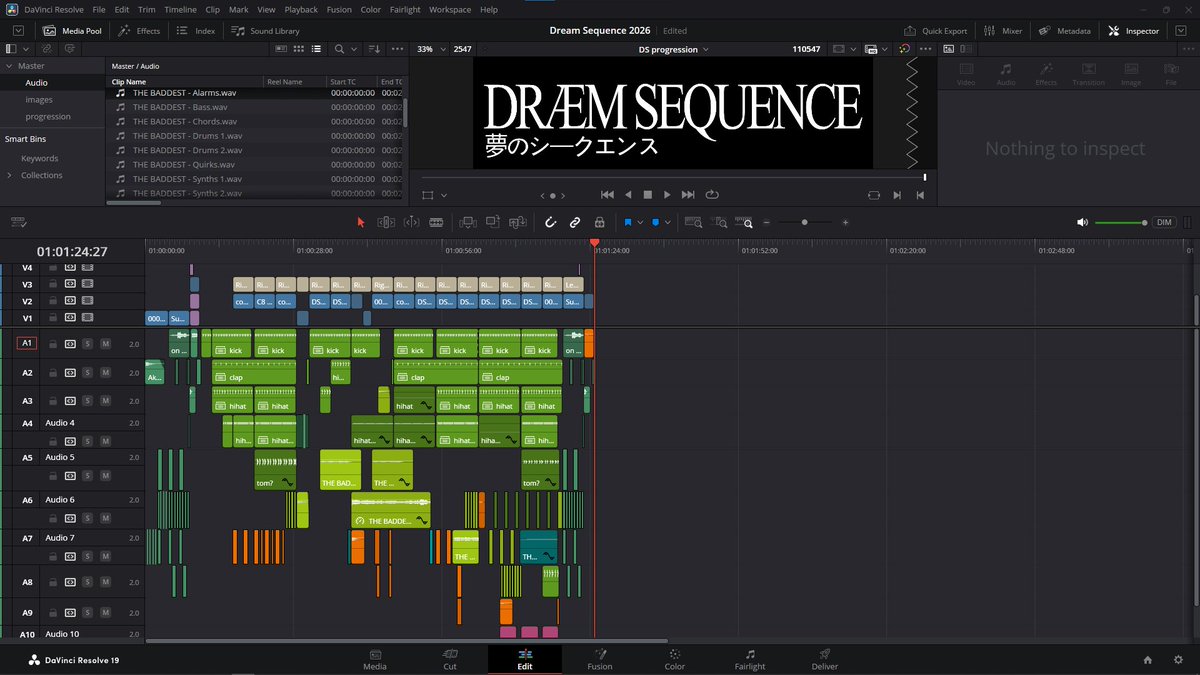Open media pool search dropdown arrow
The height and width of the screenshot is (675, 1200).
tap(354, 49)
